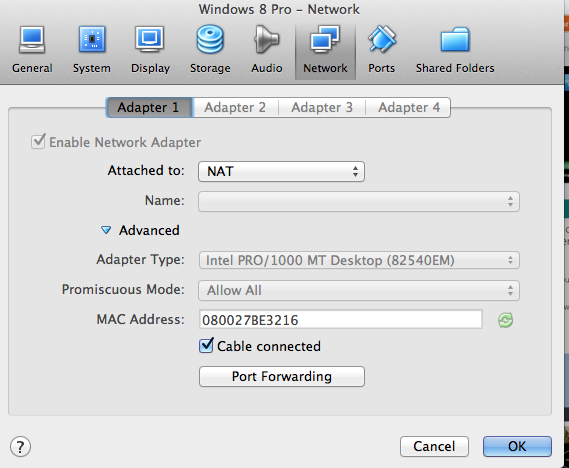This screenshot has width=569, height=468.
Task: Switch to the Adapter 4 tab
Action: click(408, 107)
